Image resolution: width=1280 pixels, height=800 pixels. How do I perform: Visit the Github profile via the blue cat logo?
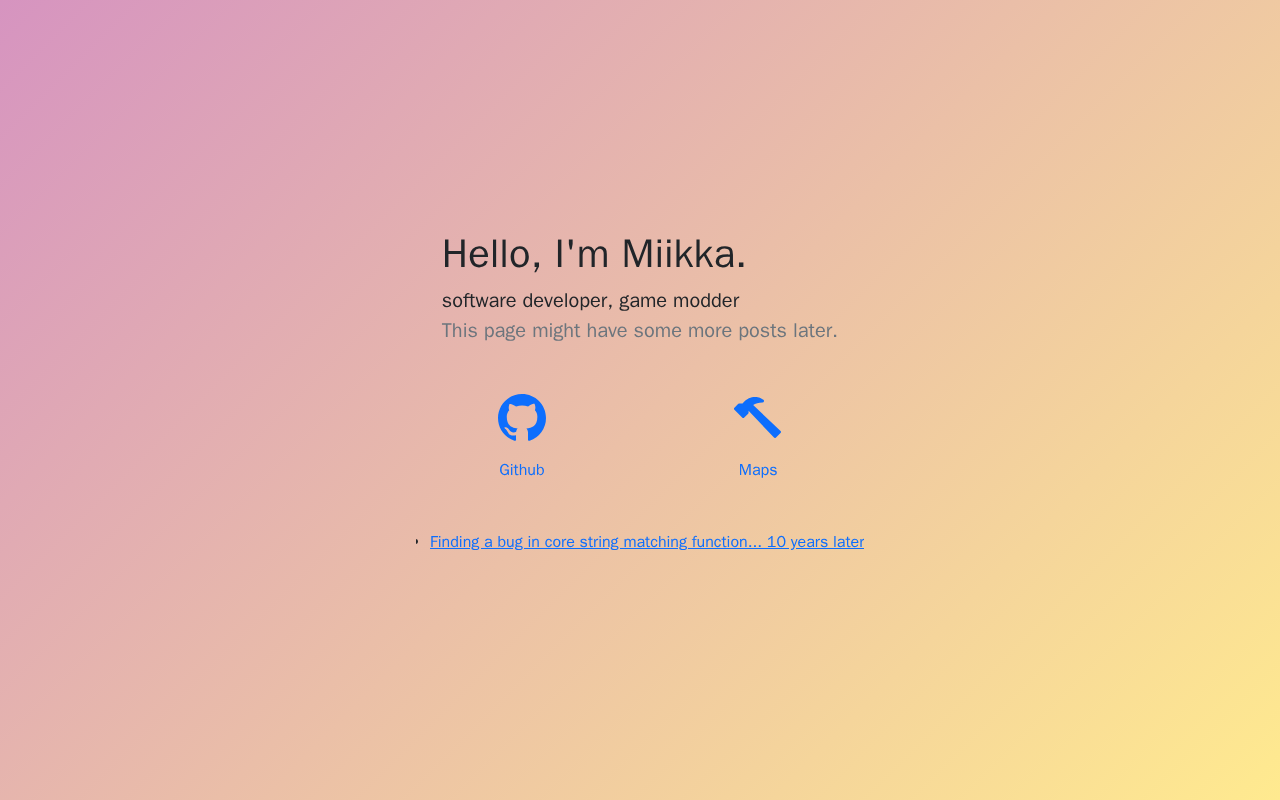tap(522, 418)
